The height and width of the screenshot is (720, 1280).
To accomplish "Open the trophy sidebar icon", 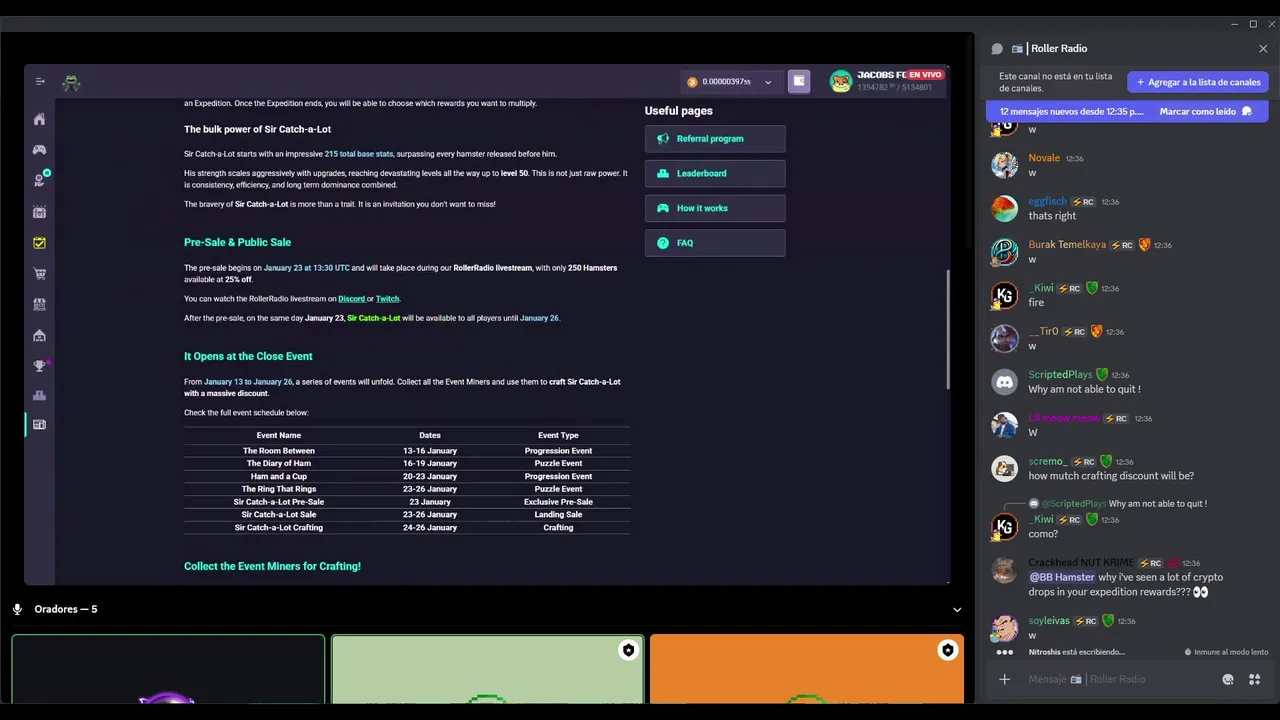I will (40, 365).
